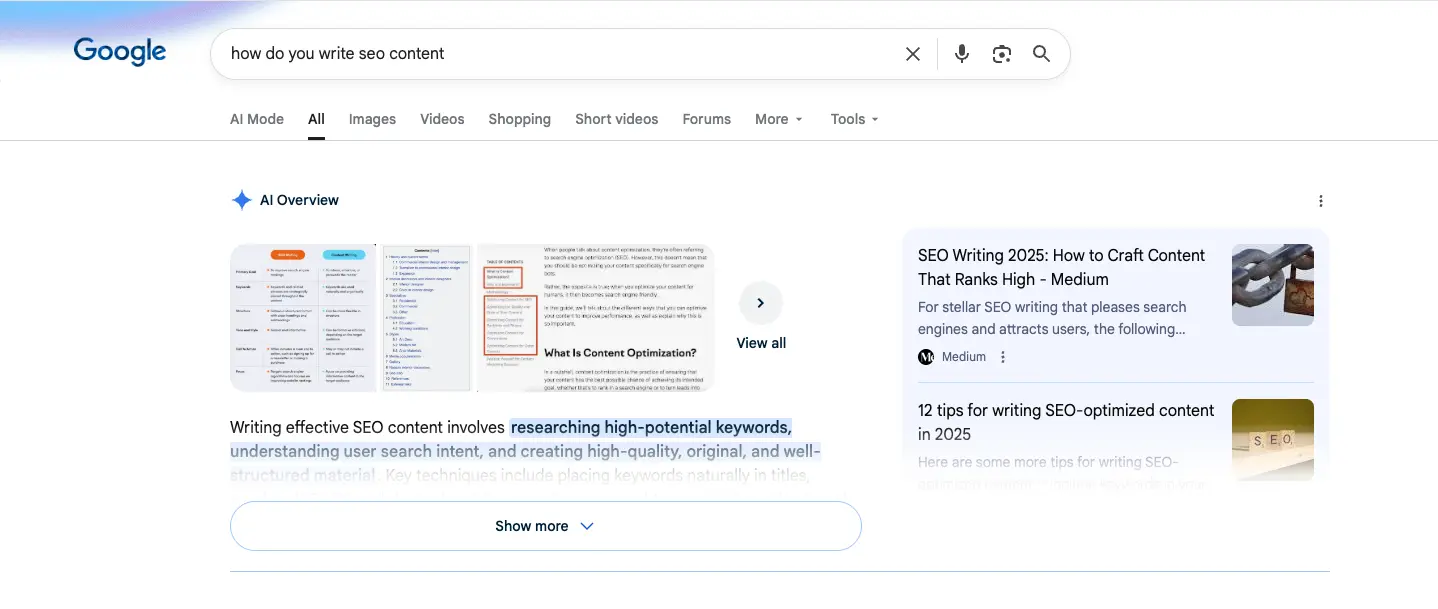Image resolution: width=1438 pixels, height=609 pixels.
Task: Click three-dot menu next to Medium source
Action: (1003, 357)
